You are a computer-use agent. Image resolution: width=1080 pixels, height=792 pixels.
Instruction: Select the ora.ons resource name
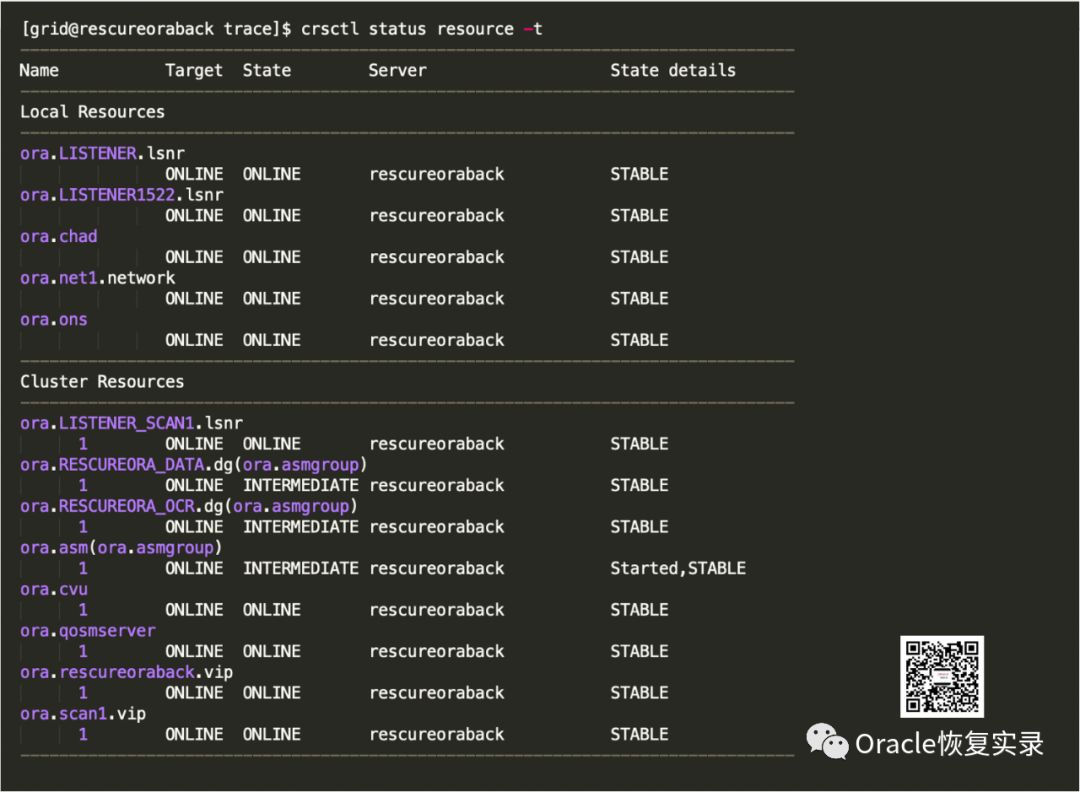click(53, 320)
